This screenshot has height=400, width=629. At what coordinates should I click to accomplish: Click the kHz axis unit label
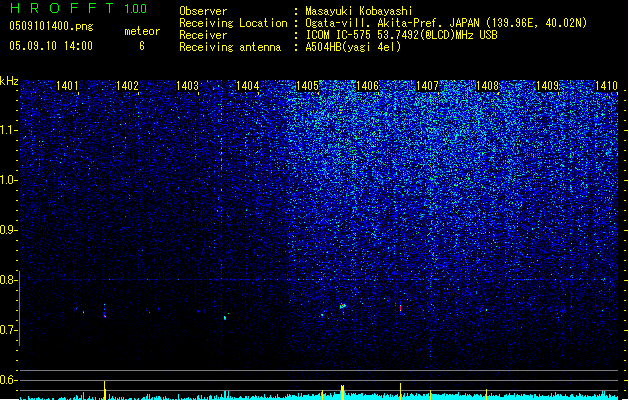click(9, 81)
